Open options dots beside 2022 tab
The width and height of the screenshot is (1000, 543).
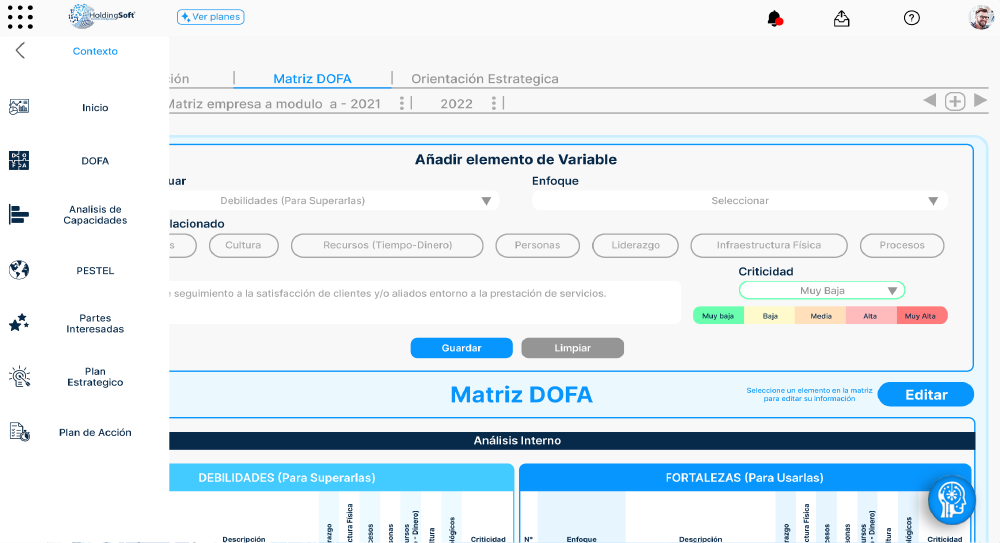(494, 103)
